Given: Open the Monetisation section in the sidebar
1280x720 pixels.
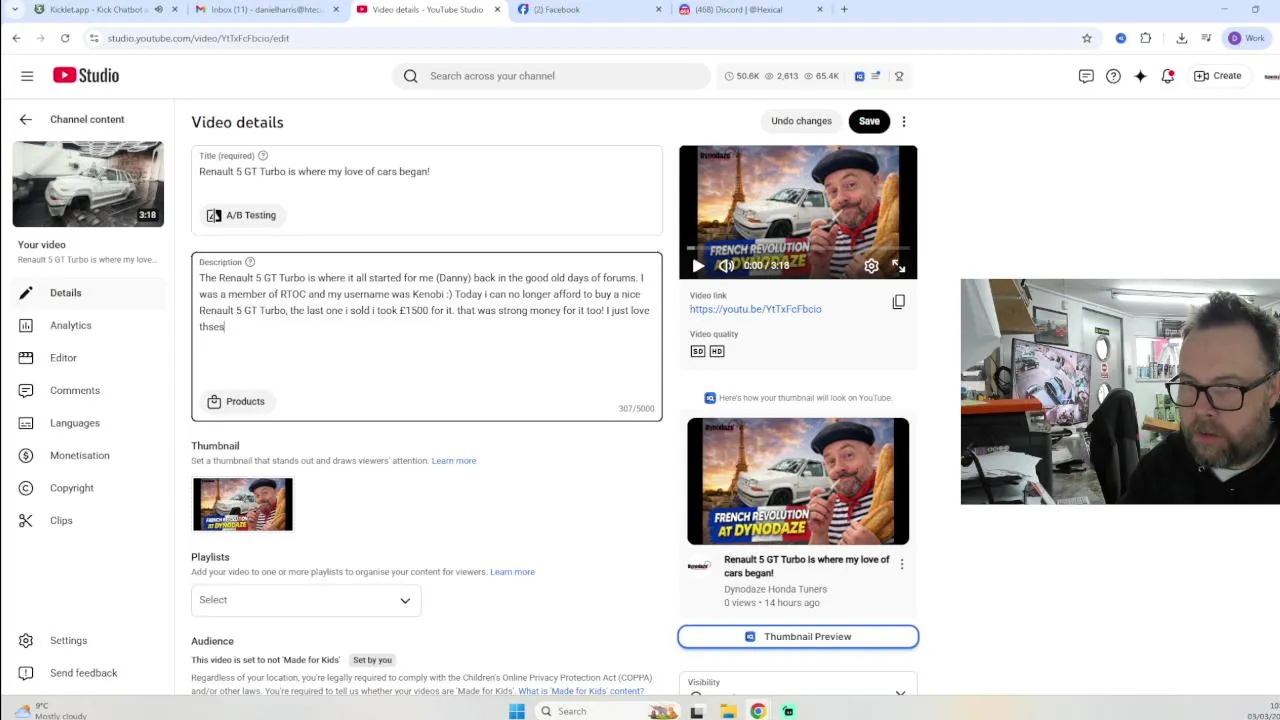Looking at the screenshot, I should pyautogui.click(x=87, y=455).
